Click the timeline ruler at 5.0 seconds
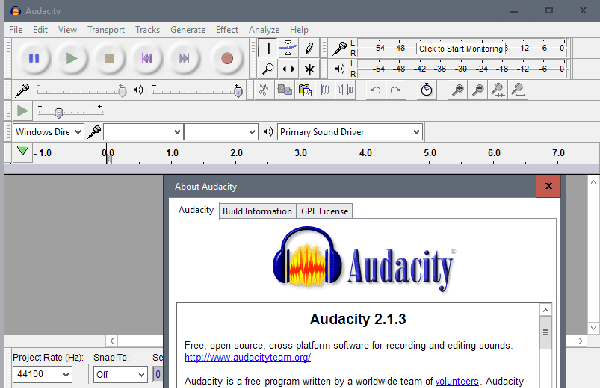The image size is (600, 388). point(430,153)
